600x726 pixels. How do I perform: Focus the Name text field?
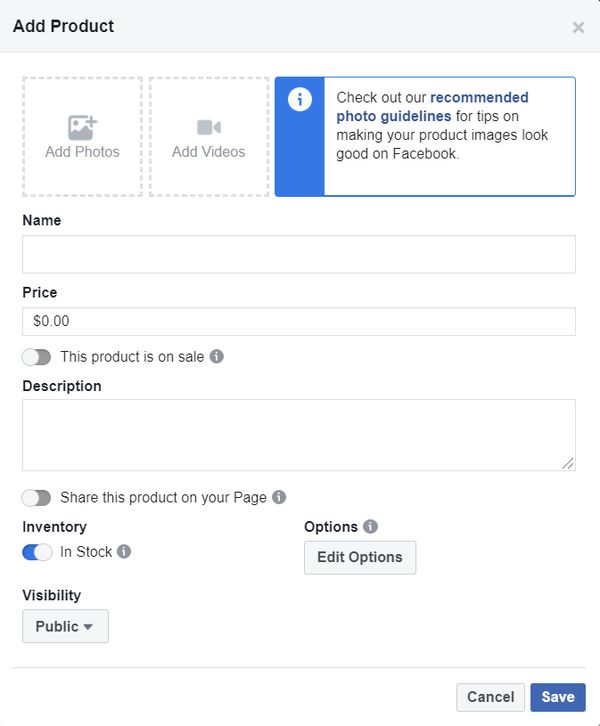[x=298, y=254]
